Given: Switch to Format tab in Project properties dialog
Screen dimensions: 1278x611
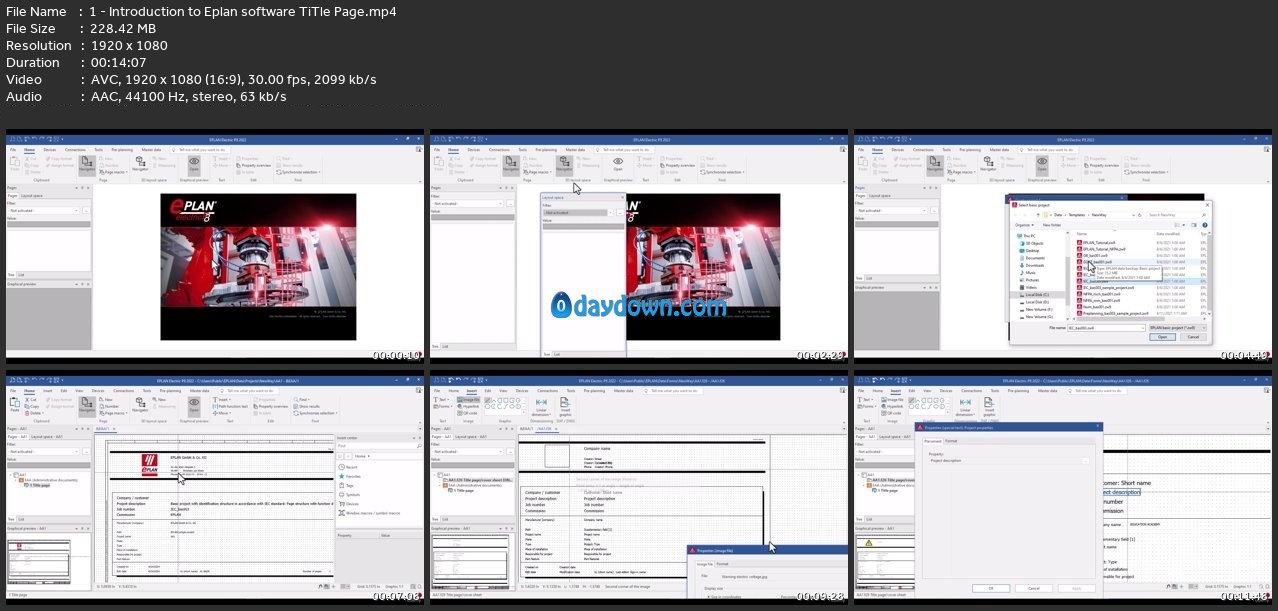Looking at the screenshot, I should point(951,441).
